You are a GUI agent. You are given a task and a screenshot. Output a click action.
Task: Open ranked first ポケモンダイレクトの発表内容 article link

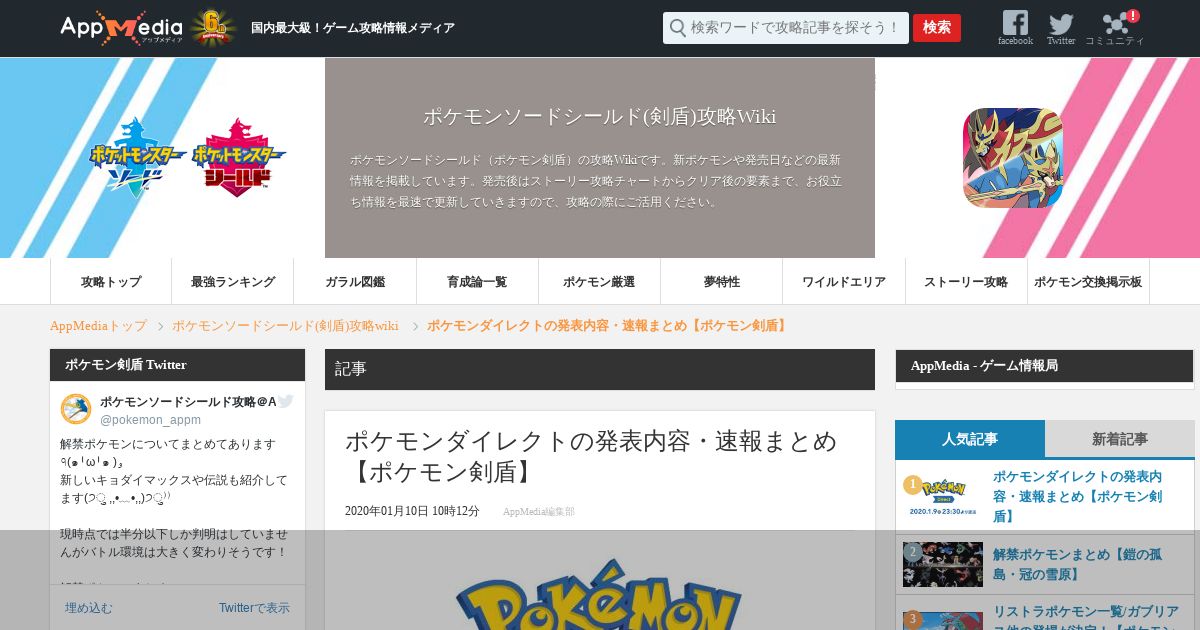(1079, 496)
